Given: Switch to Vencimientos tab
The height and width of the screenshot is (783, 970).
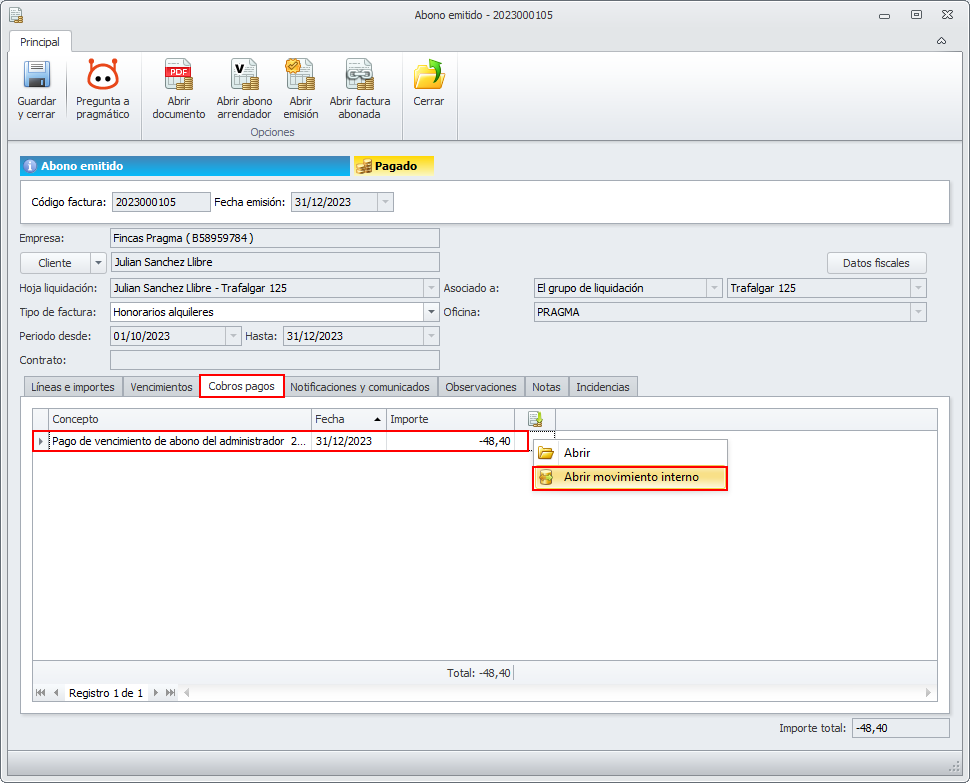Looking at the screenshot, I should pos(161,387).
